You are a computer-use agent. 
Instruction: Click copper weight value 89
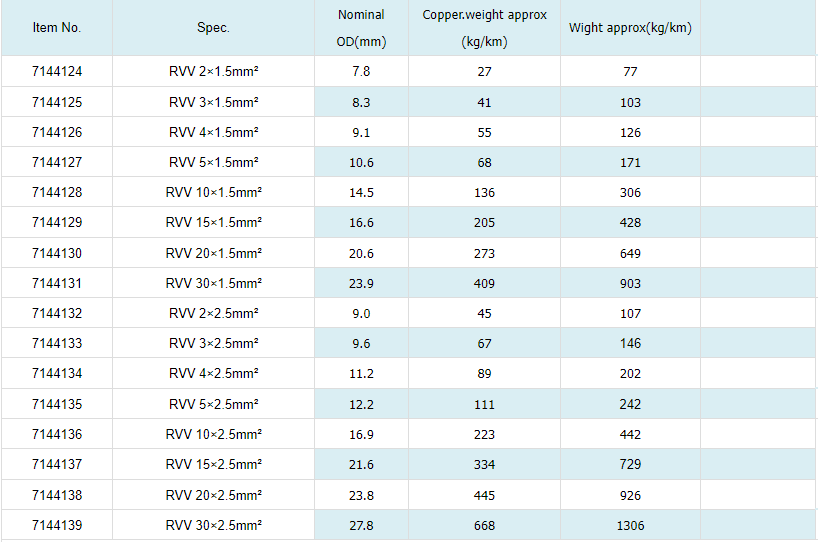(485, 374)
